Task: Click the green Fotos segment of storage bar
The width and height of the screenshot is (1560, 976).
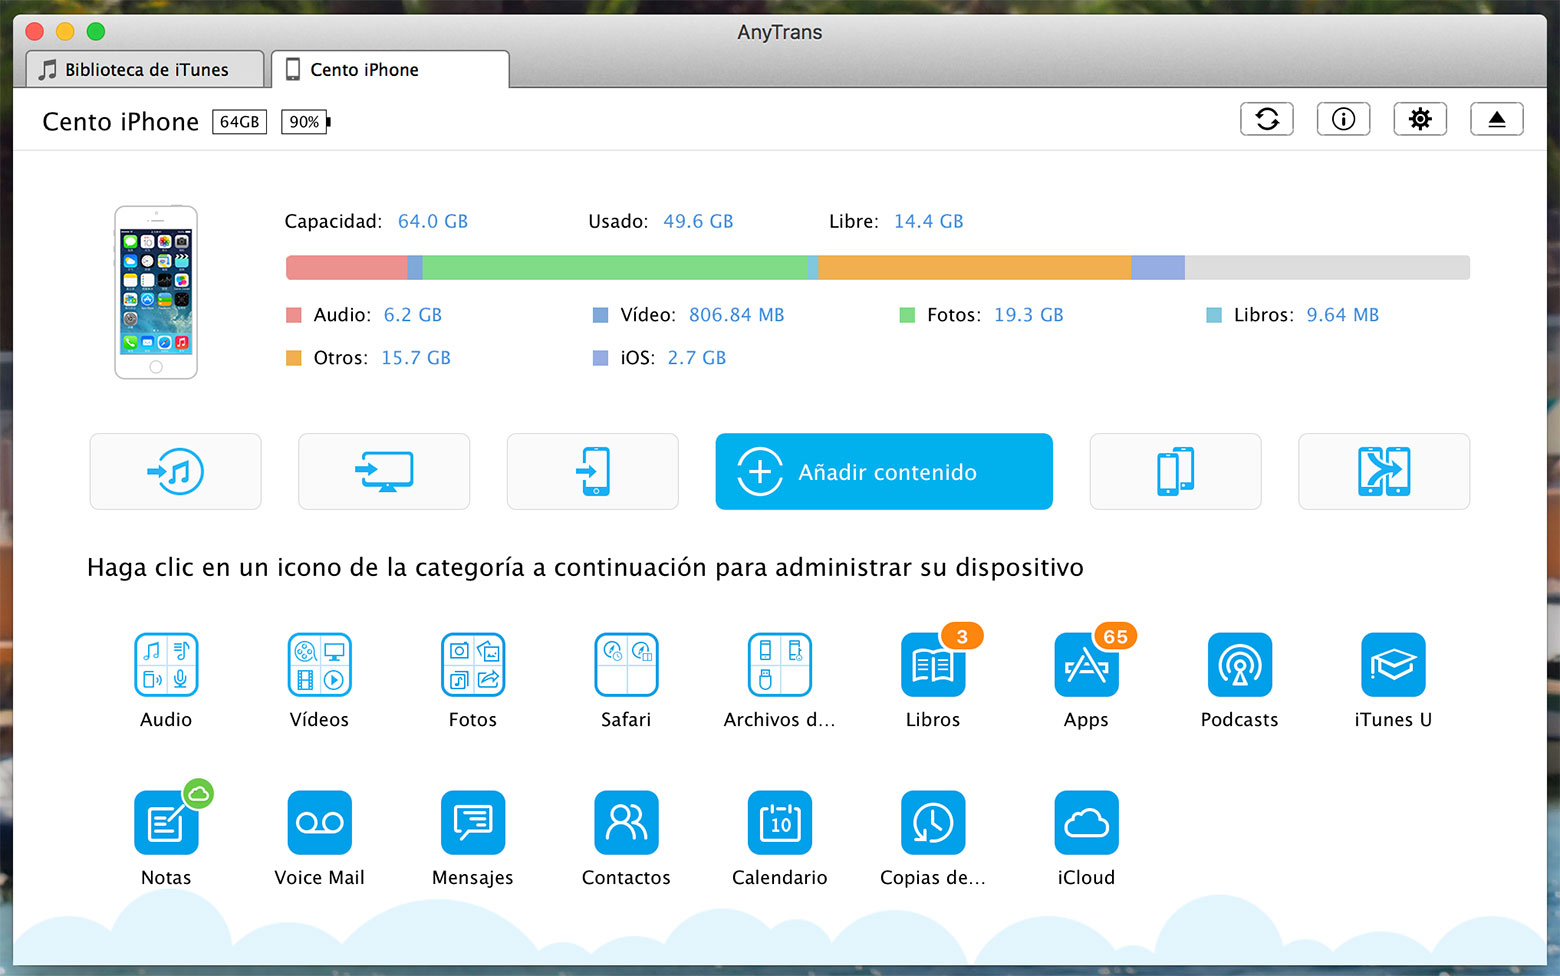Action: pos(615,267)
